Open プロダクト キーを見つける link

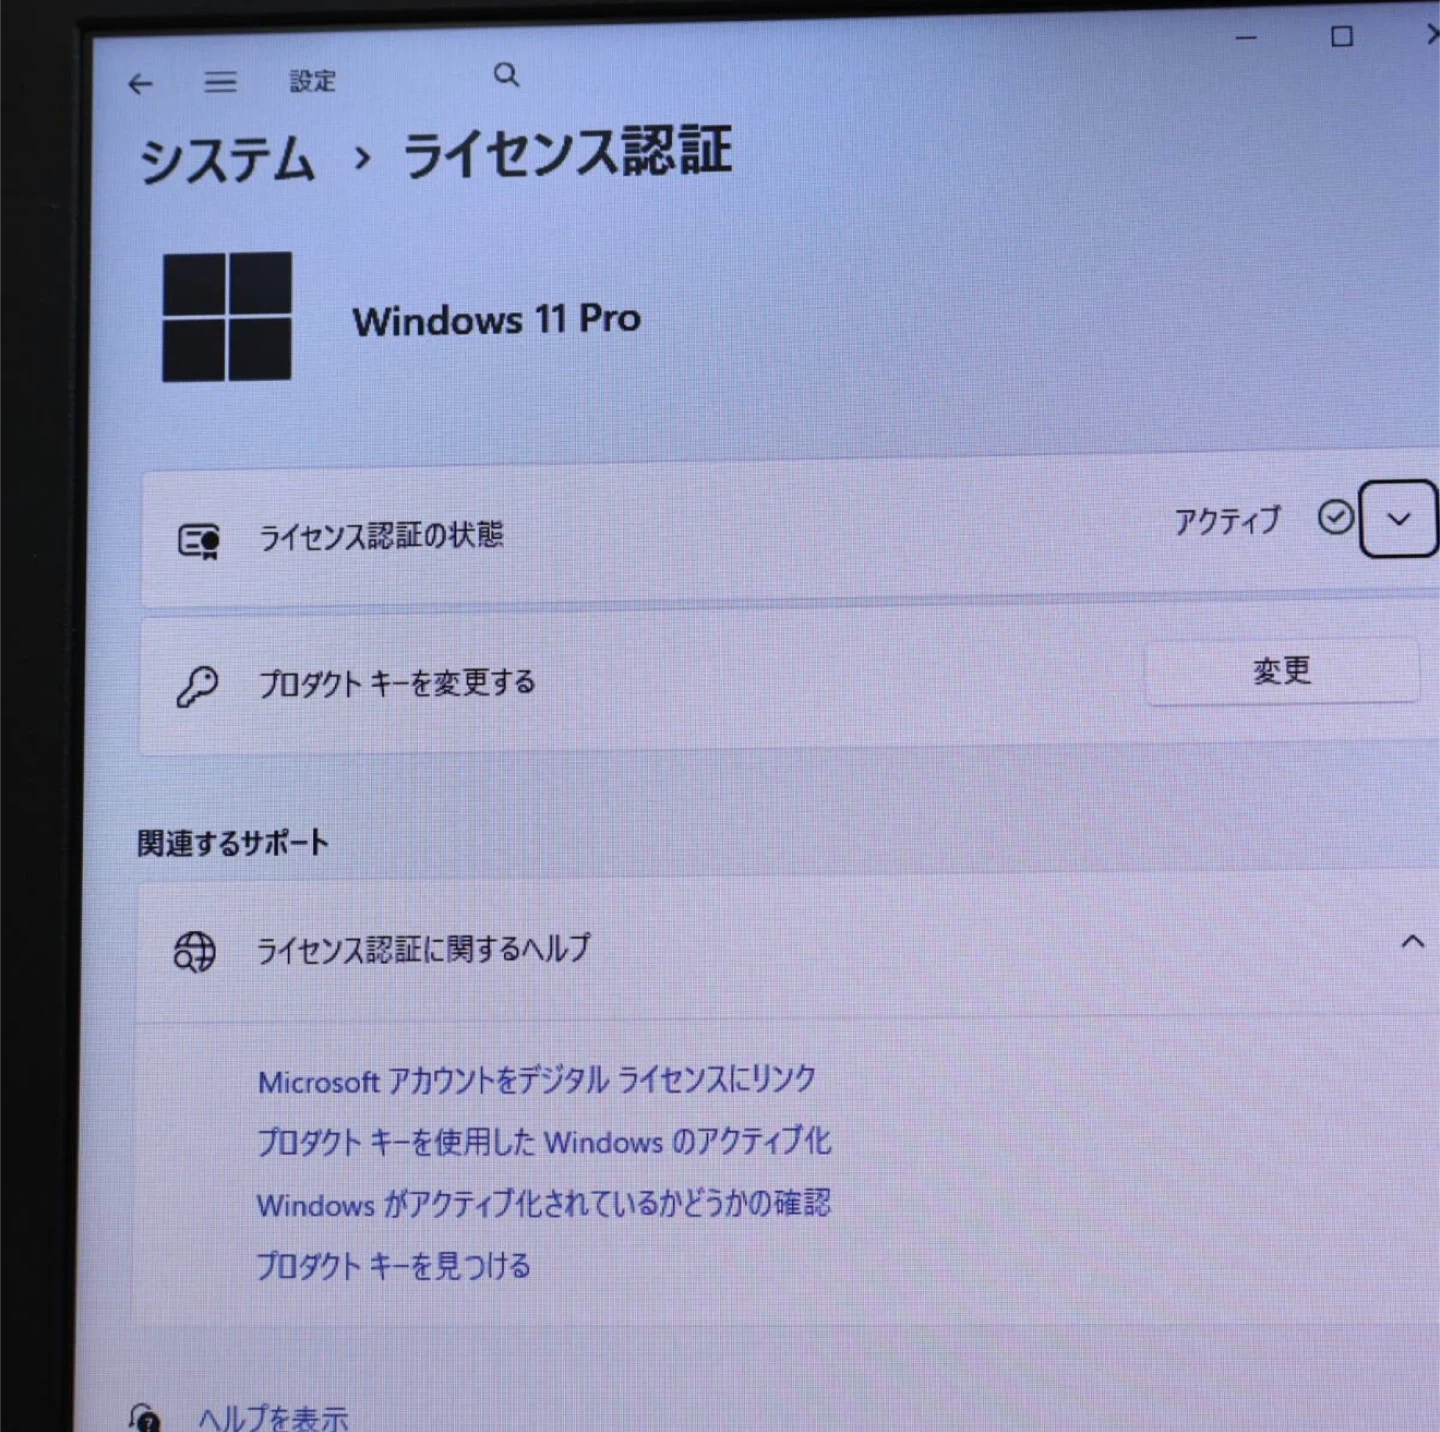point(394,1266)
